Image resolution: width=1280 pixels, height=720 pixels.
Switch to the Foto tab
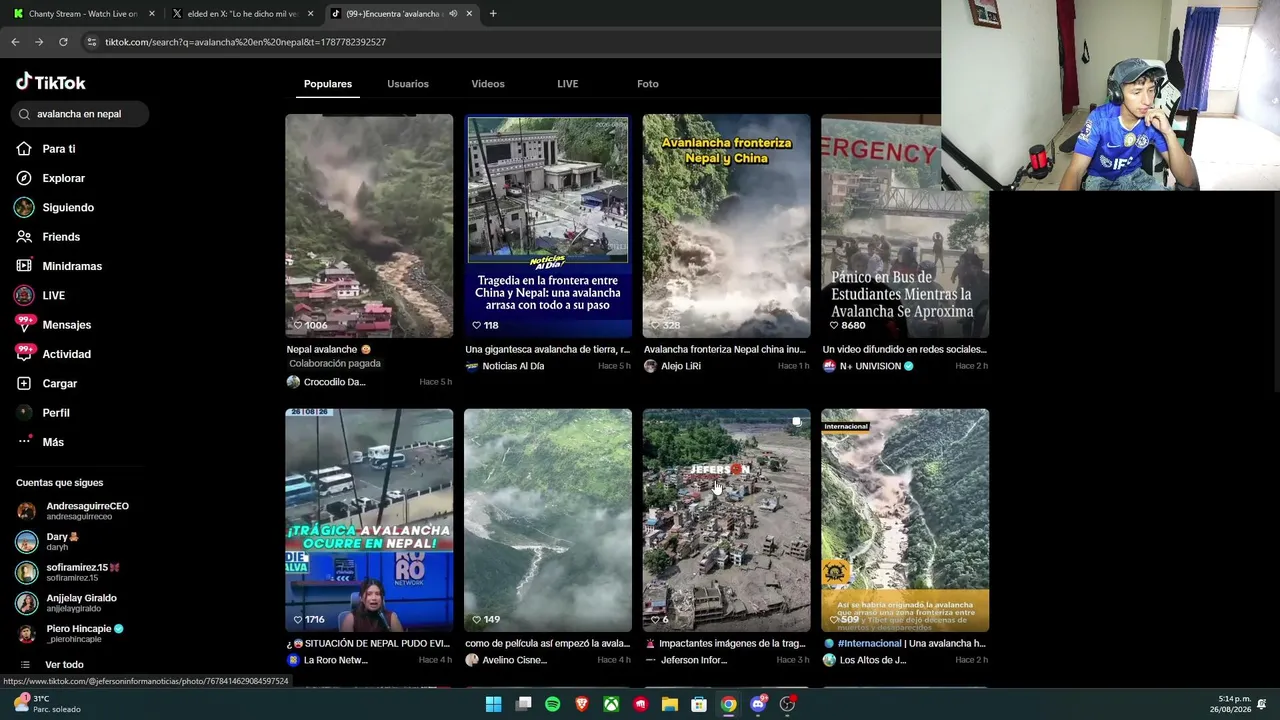(x=648, y=84)
